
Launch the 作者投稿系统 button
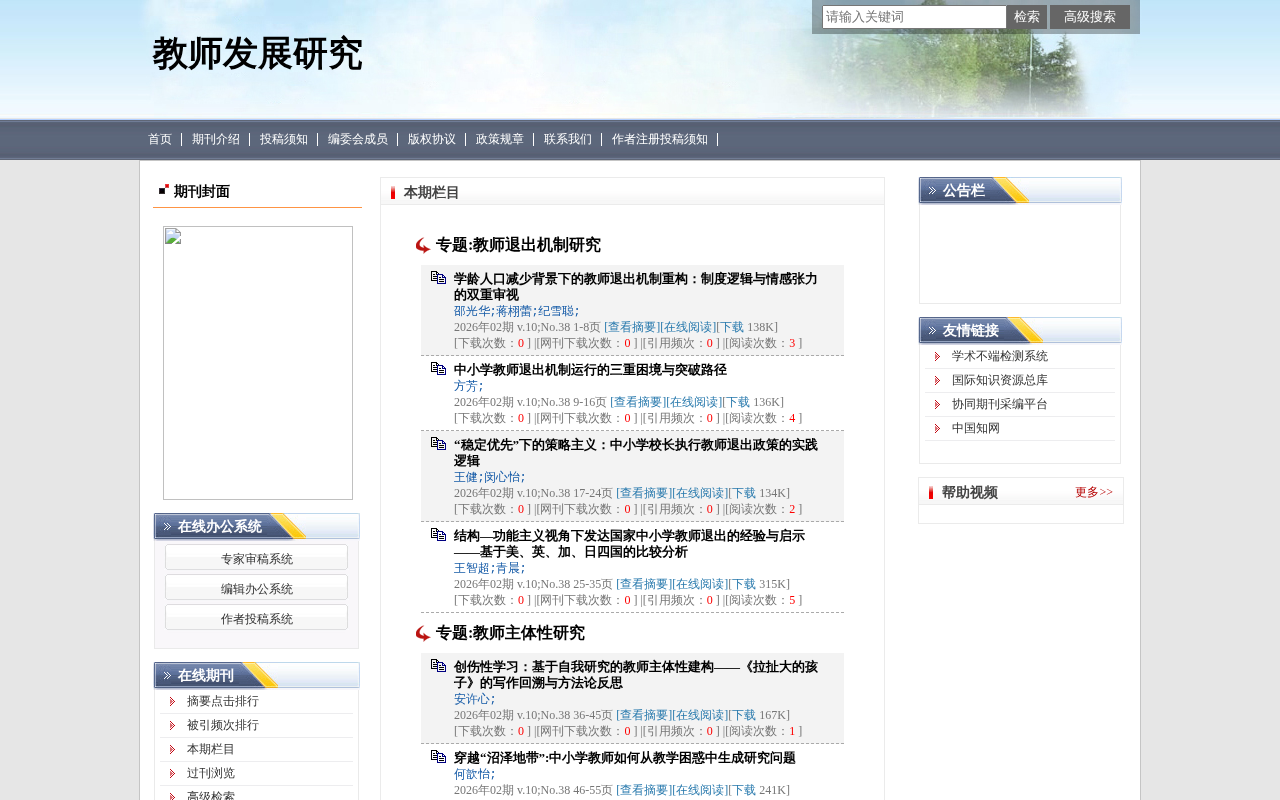click(257, 618)
